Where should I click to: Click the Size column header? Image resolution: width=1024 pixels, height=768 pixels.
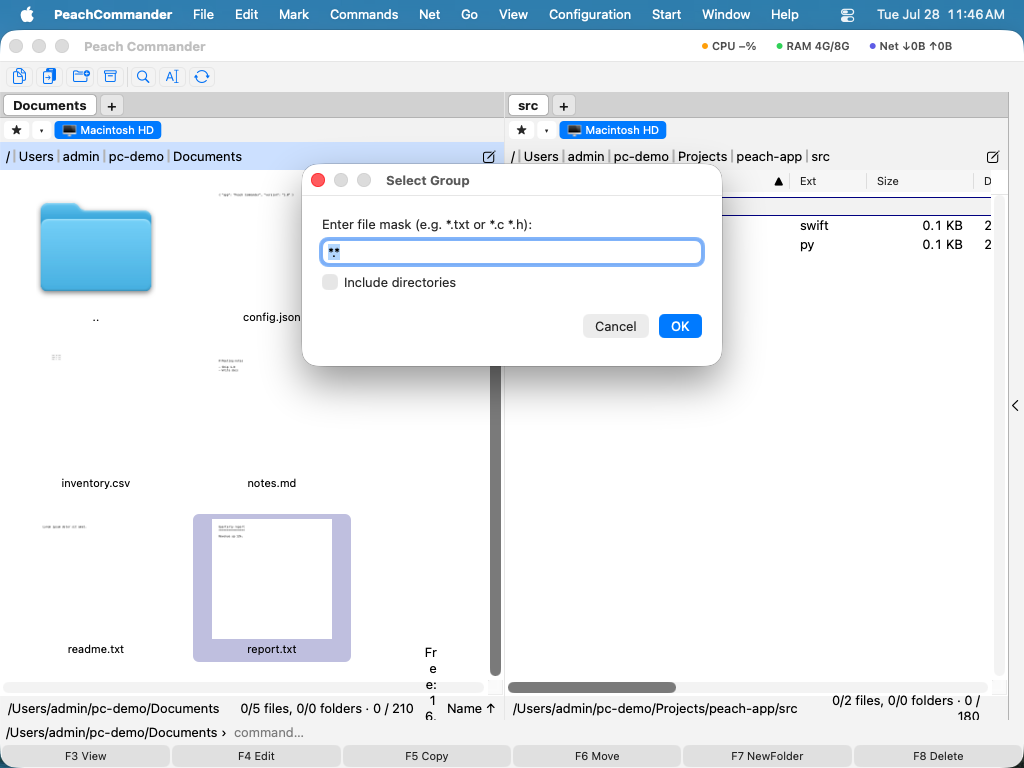pyautogui.click(x=888, y=182)
